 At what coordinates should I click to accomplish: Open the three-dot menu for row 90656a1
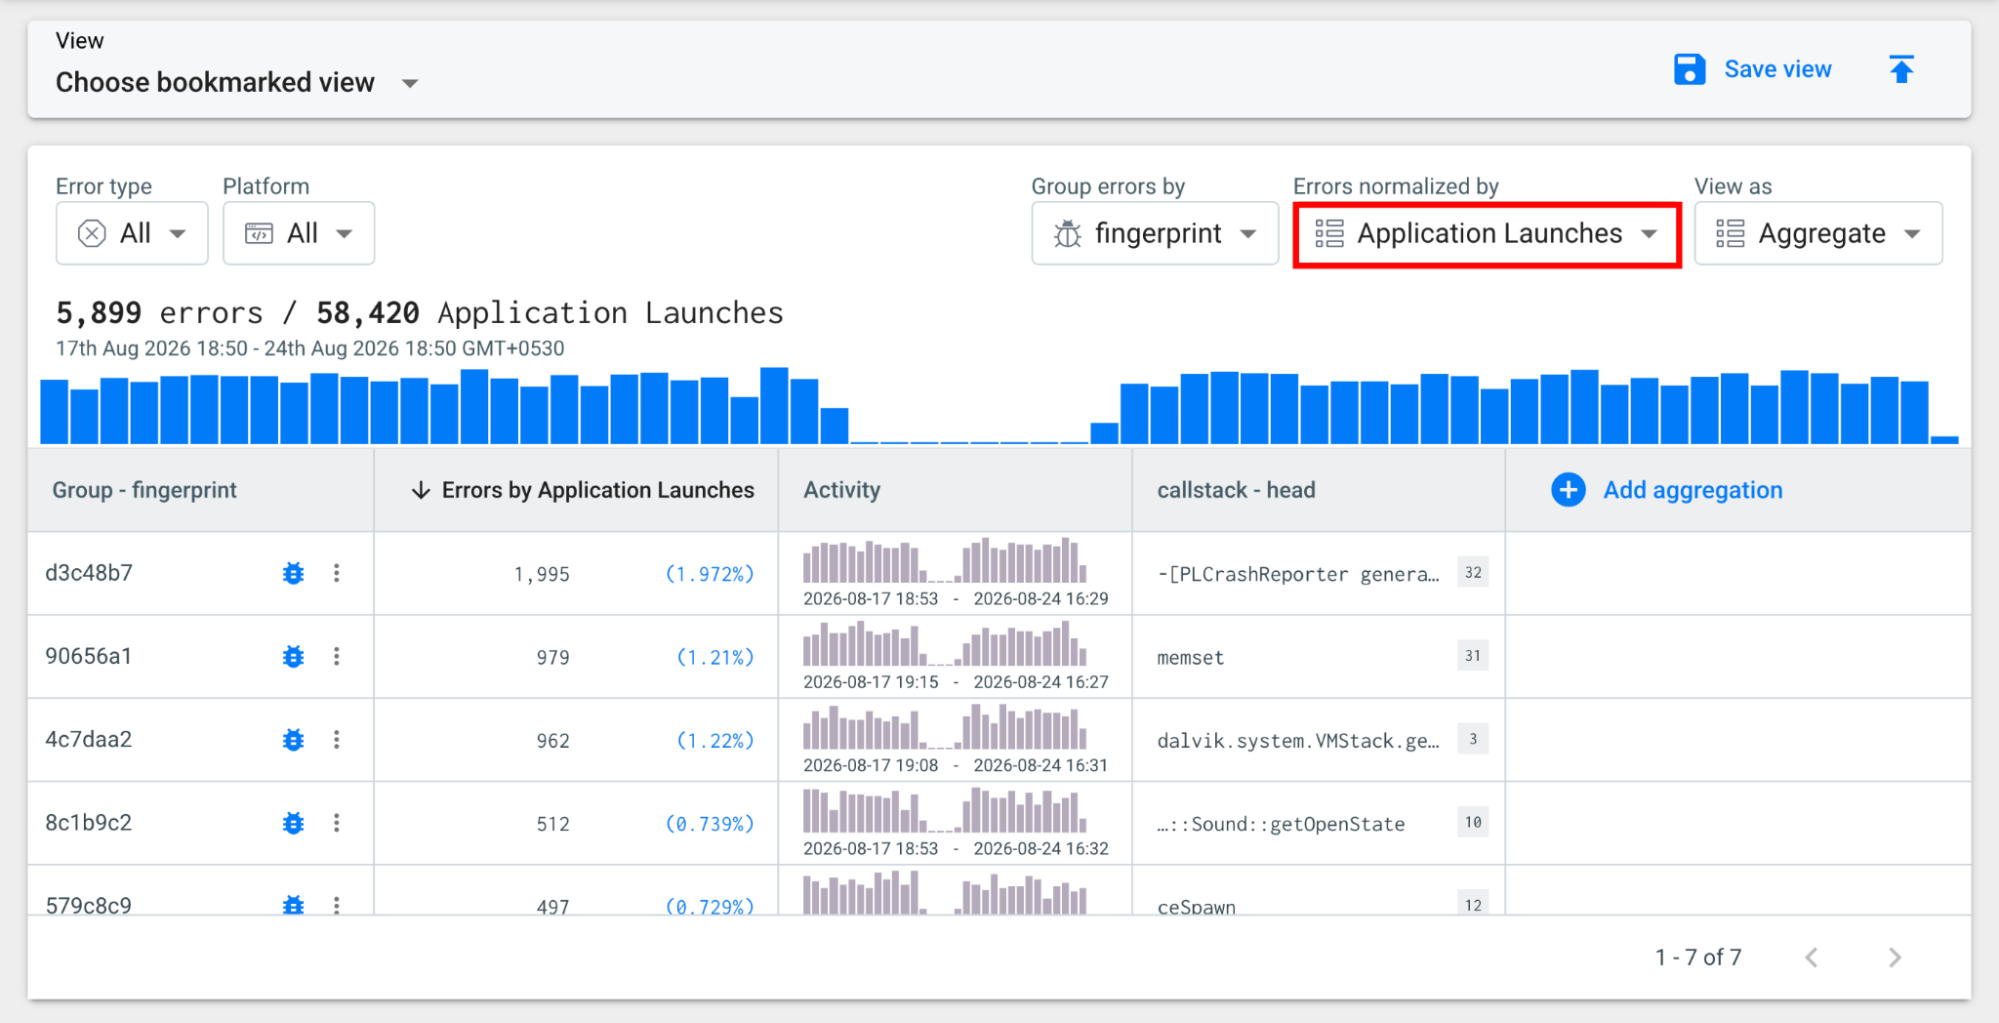[337, 656]
